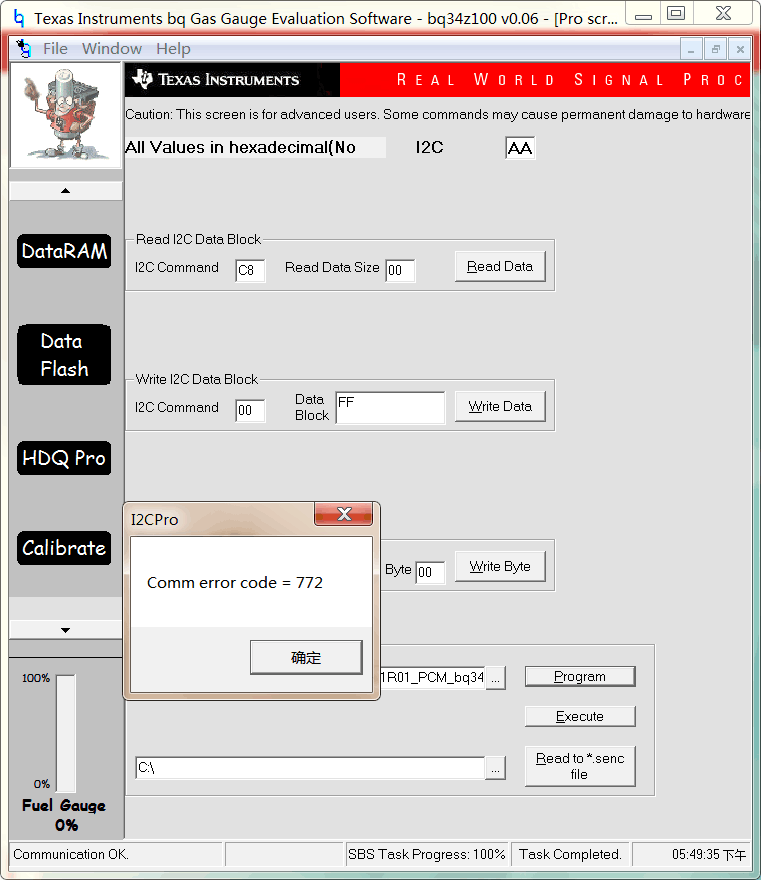Click the Write Data button
The image size is (761, 880).
(500, 406)
